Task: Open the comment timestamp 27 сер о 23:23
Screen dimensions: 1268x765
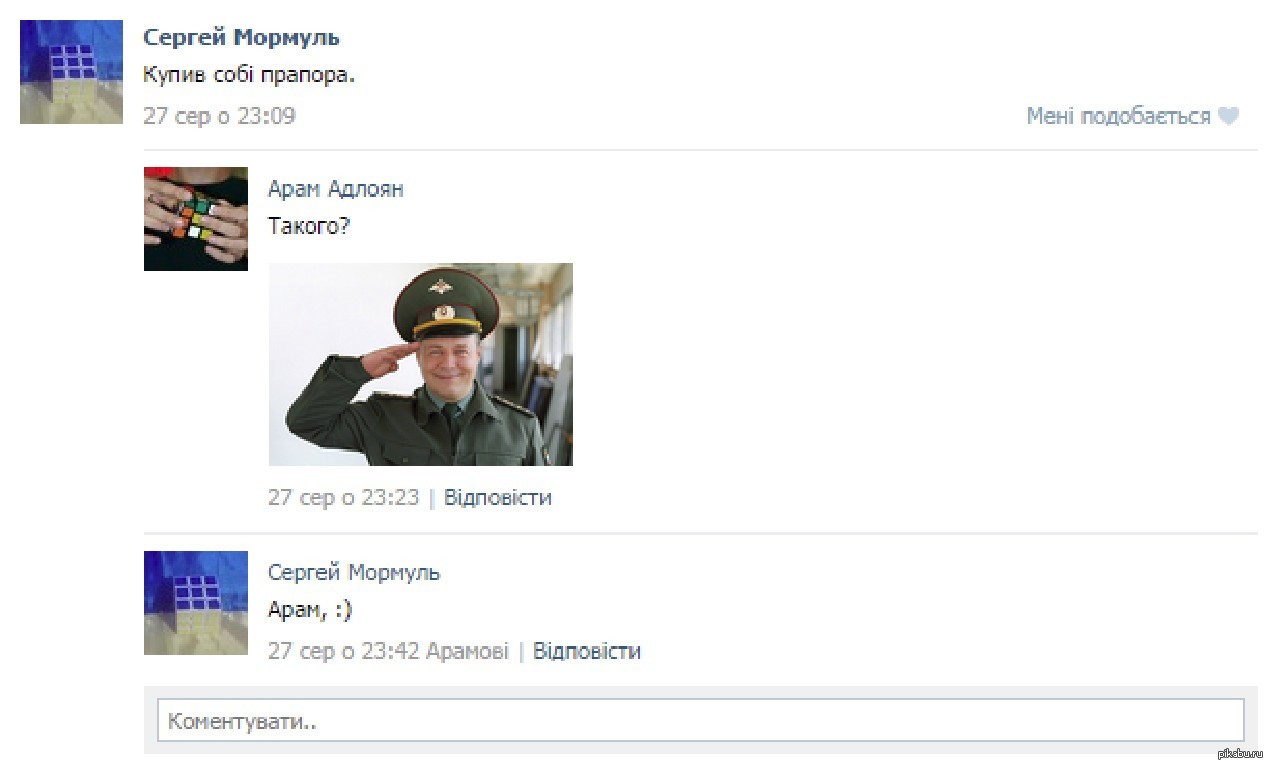Action: pyautogui.click(x=343, y=497)
